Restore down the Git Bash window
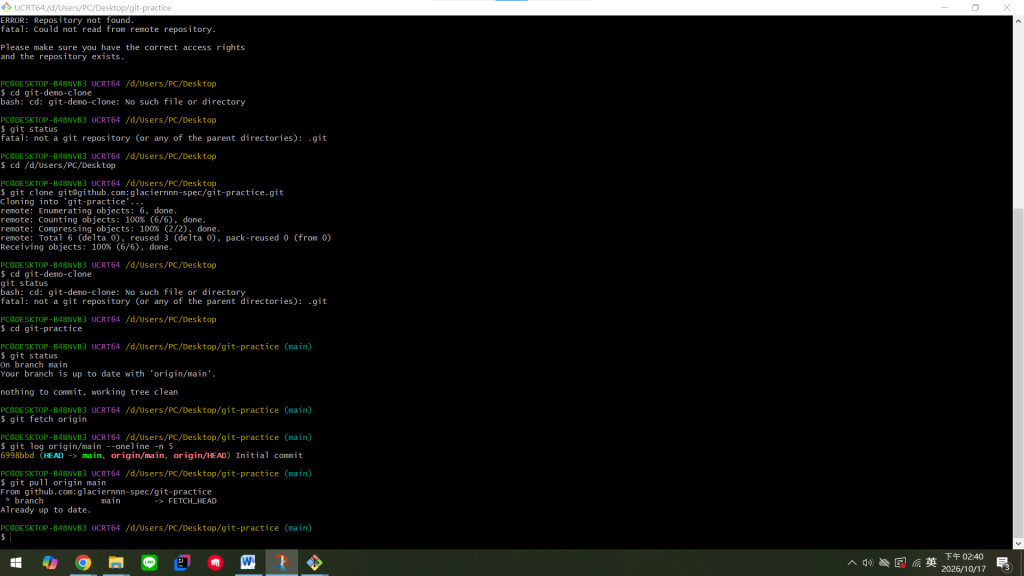Image resolution: width=1024 pixels, height=576 pixels. (x=975, y=8)
